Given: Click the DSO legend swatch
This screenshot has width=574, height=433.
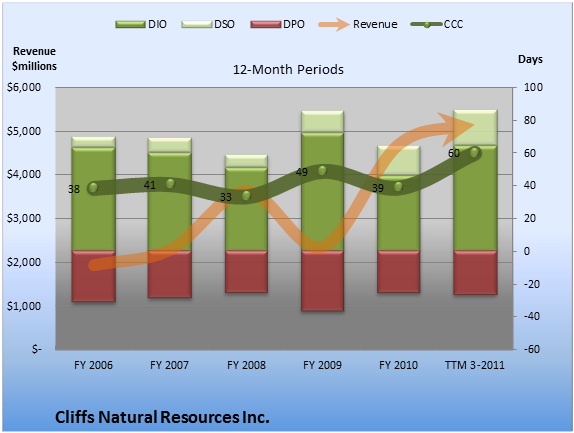Looking at the screenshot, I should (197, 24).
